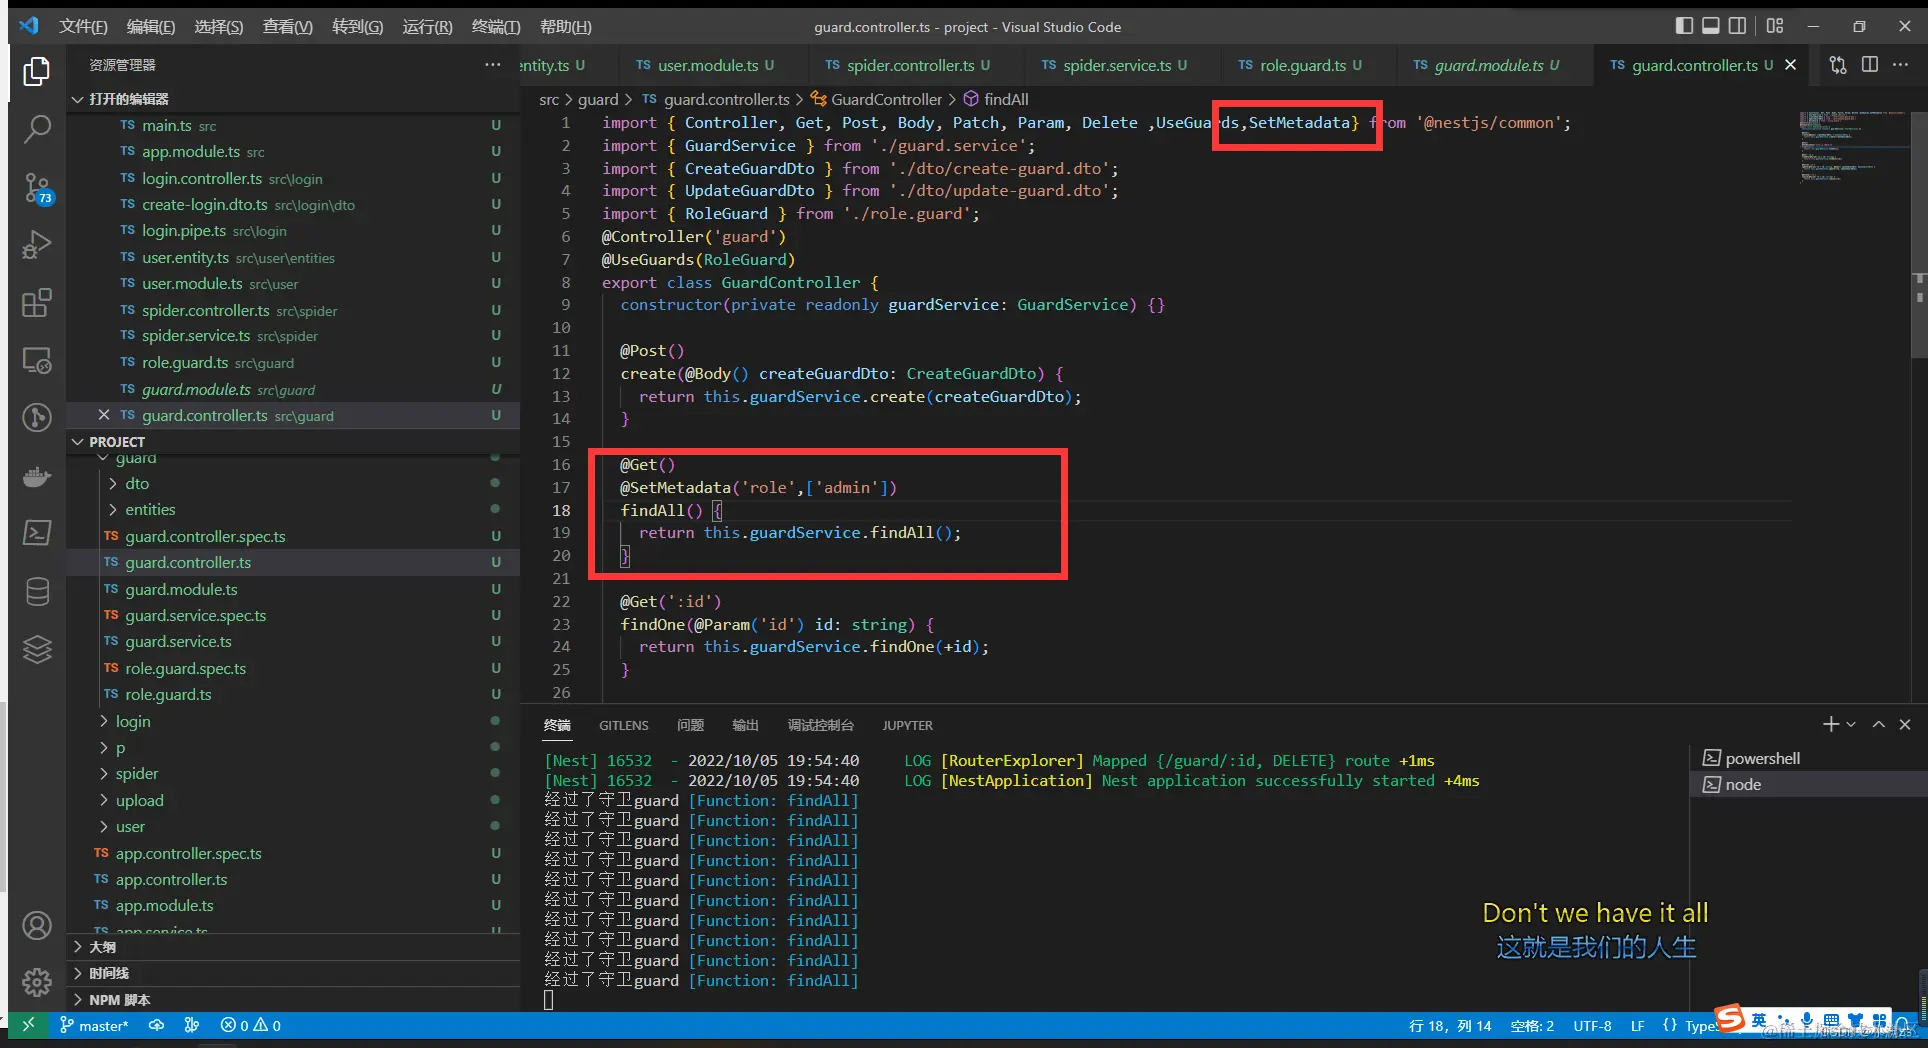Open editor More Actions ellipsis menu
The width and height of the screenshot is (1928, 1048).
1900,65
